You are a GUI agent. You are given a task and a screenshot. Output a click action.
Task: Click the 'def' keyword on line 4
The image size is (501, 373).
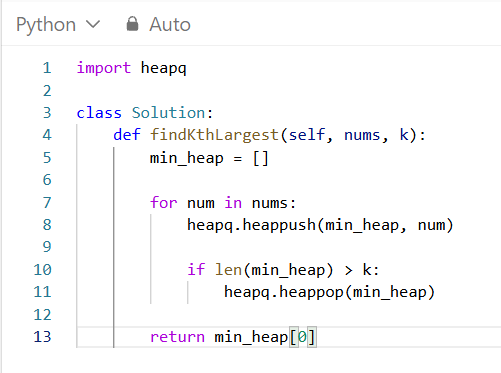(x=127, y=135)
